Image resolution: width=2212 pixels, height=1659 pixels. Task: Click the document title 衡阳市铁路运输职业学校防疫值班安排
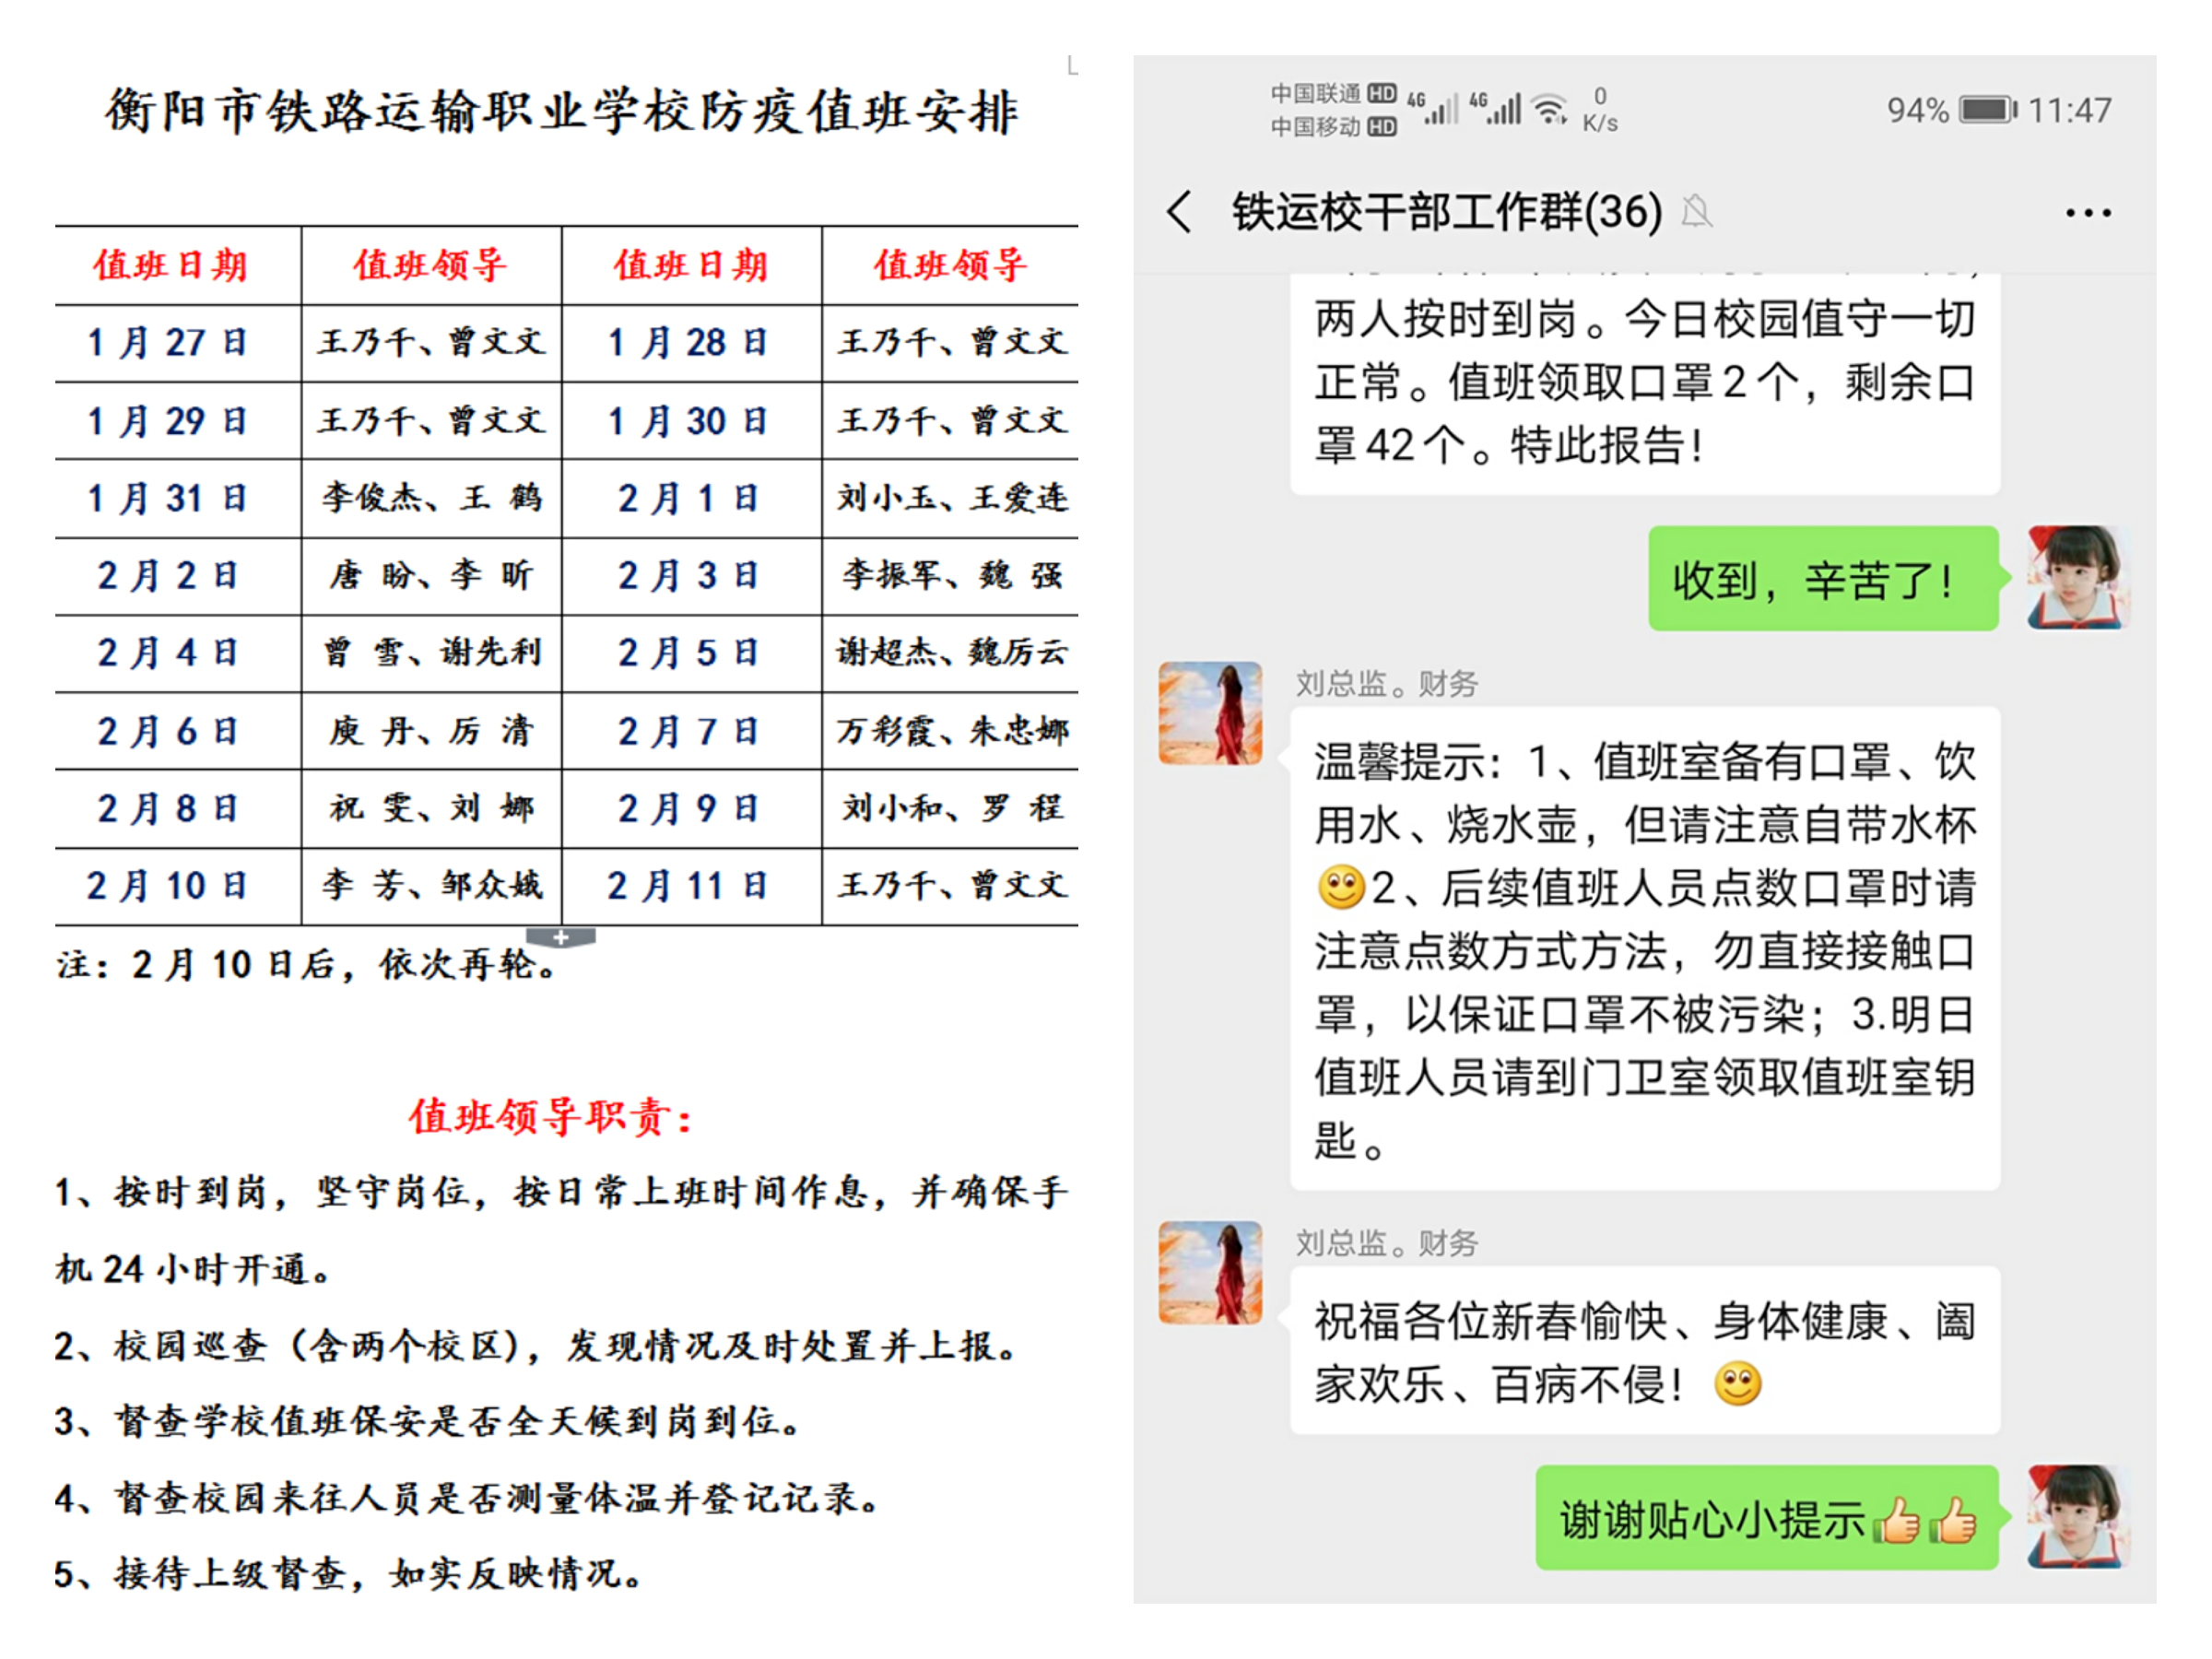click(x=563, y=111)
